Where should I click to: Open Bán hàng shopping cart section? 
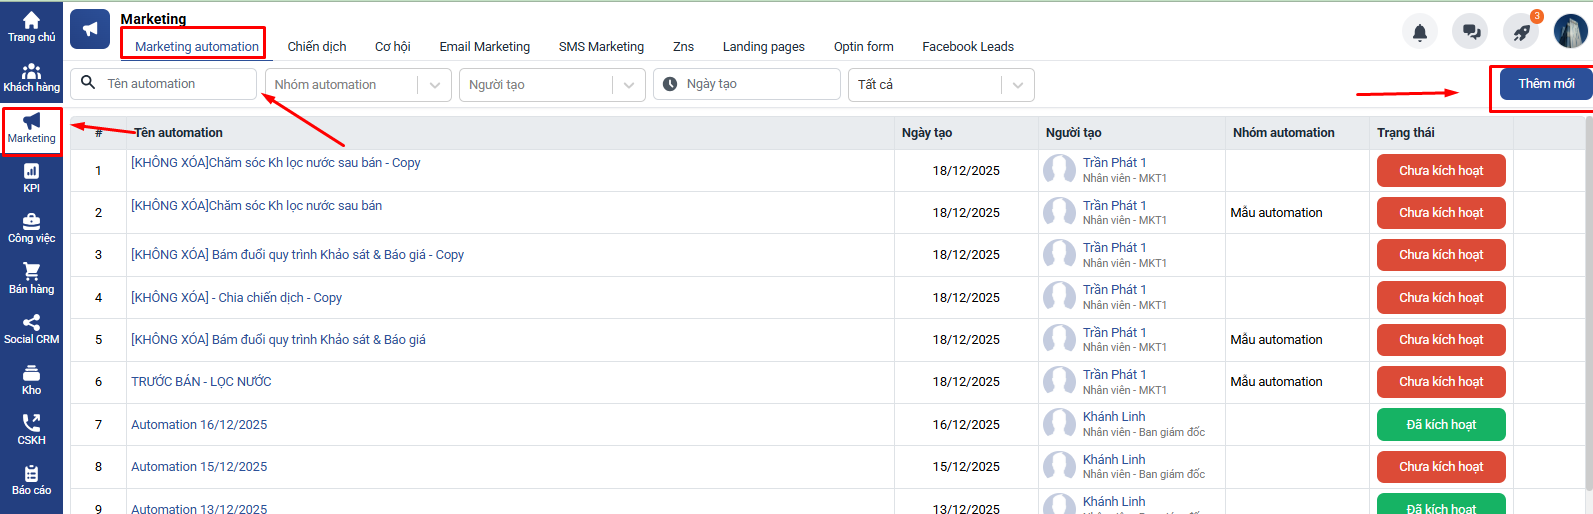tap(31, 279)
